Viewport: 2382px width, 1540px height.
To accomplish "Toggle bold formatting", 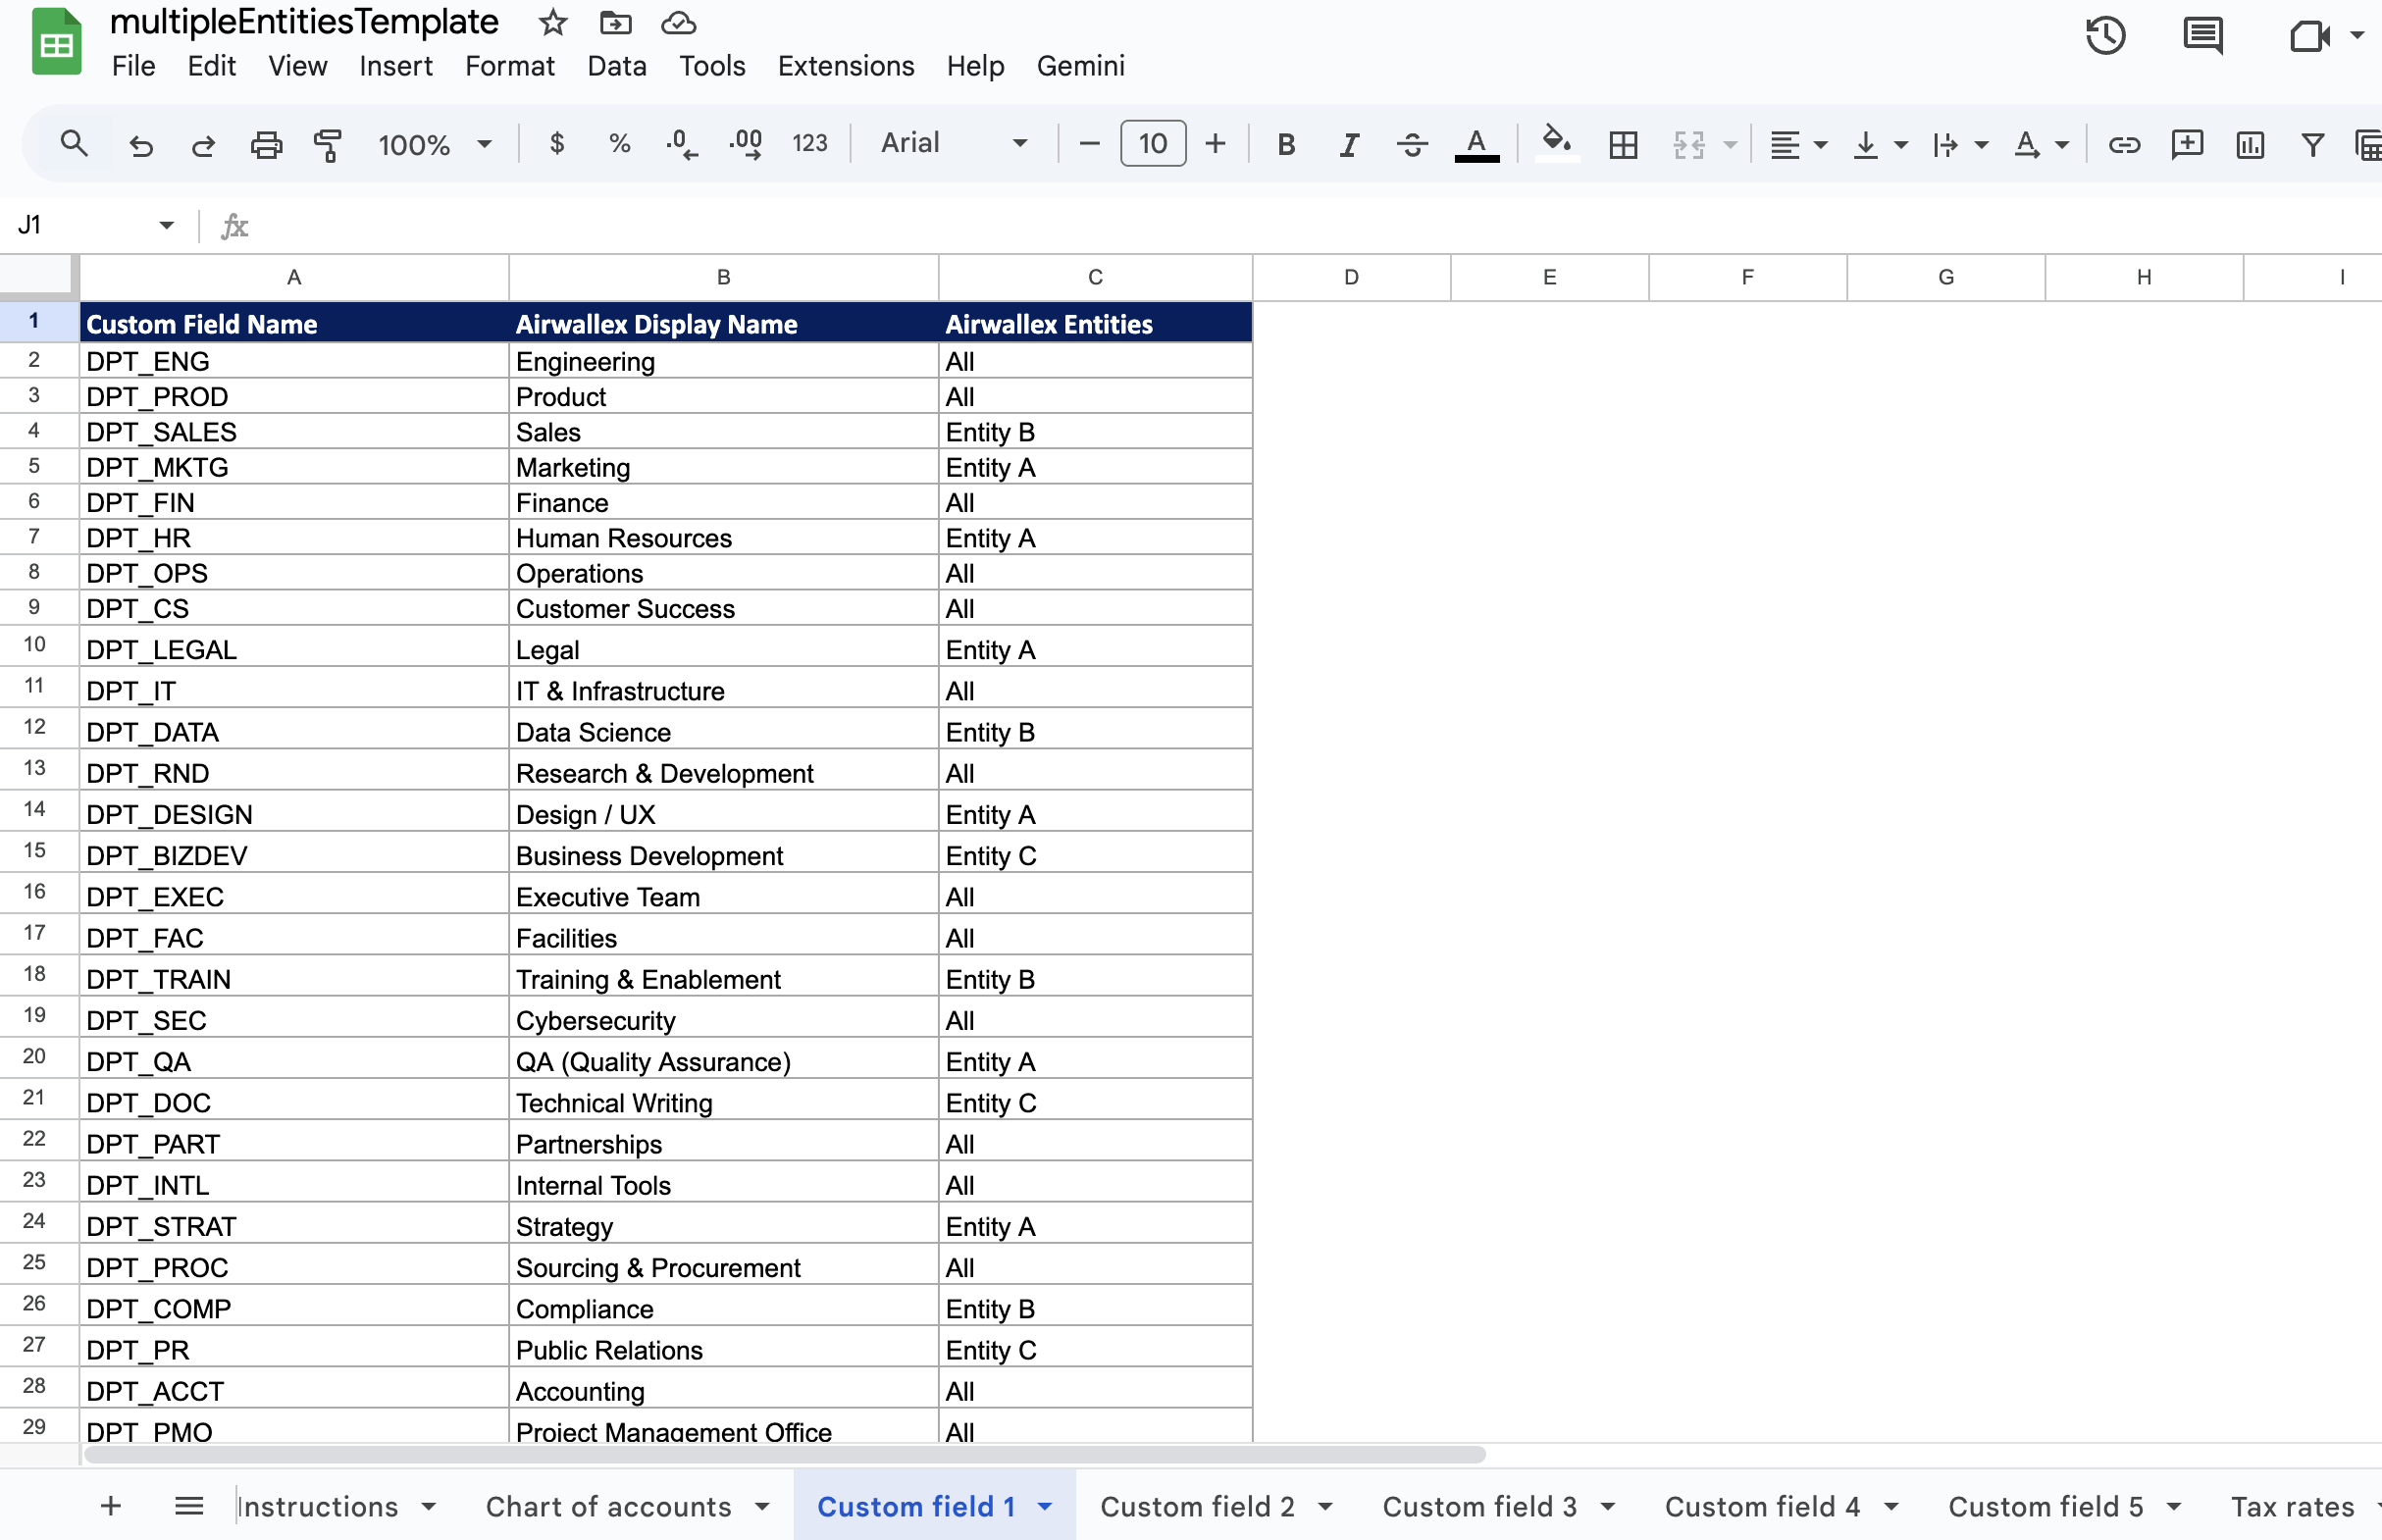I will 1285,144.
